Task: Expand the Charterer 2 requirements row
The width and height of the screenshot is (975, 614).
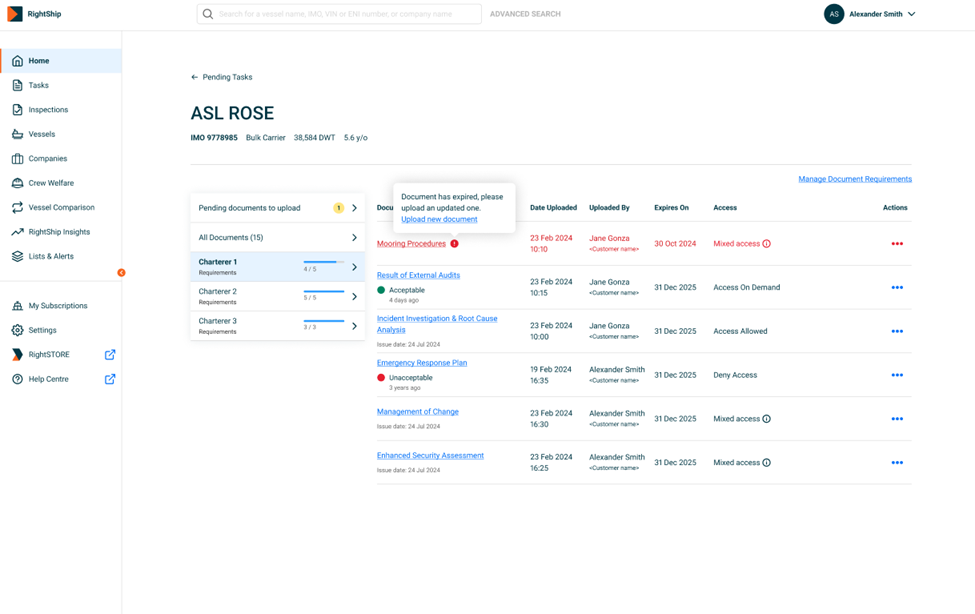Action: [x=277, y=296]
